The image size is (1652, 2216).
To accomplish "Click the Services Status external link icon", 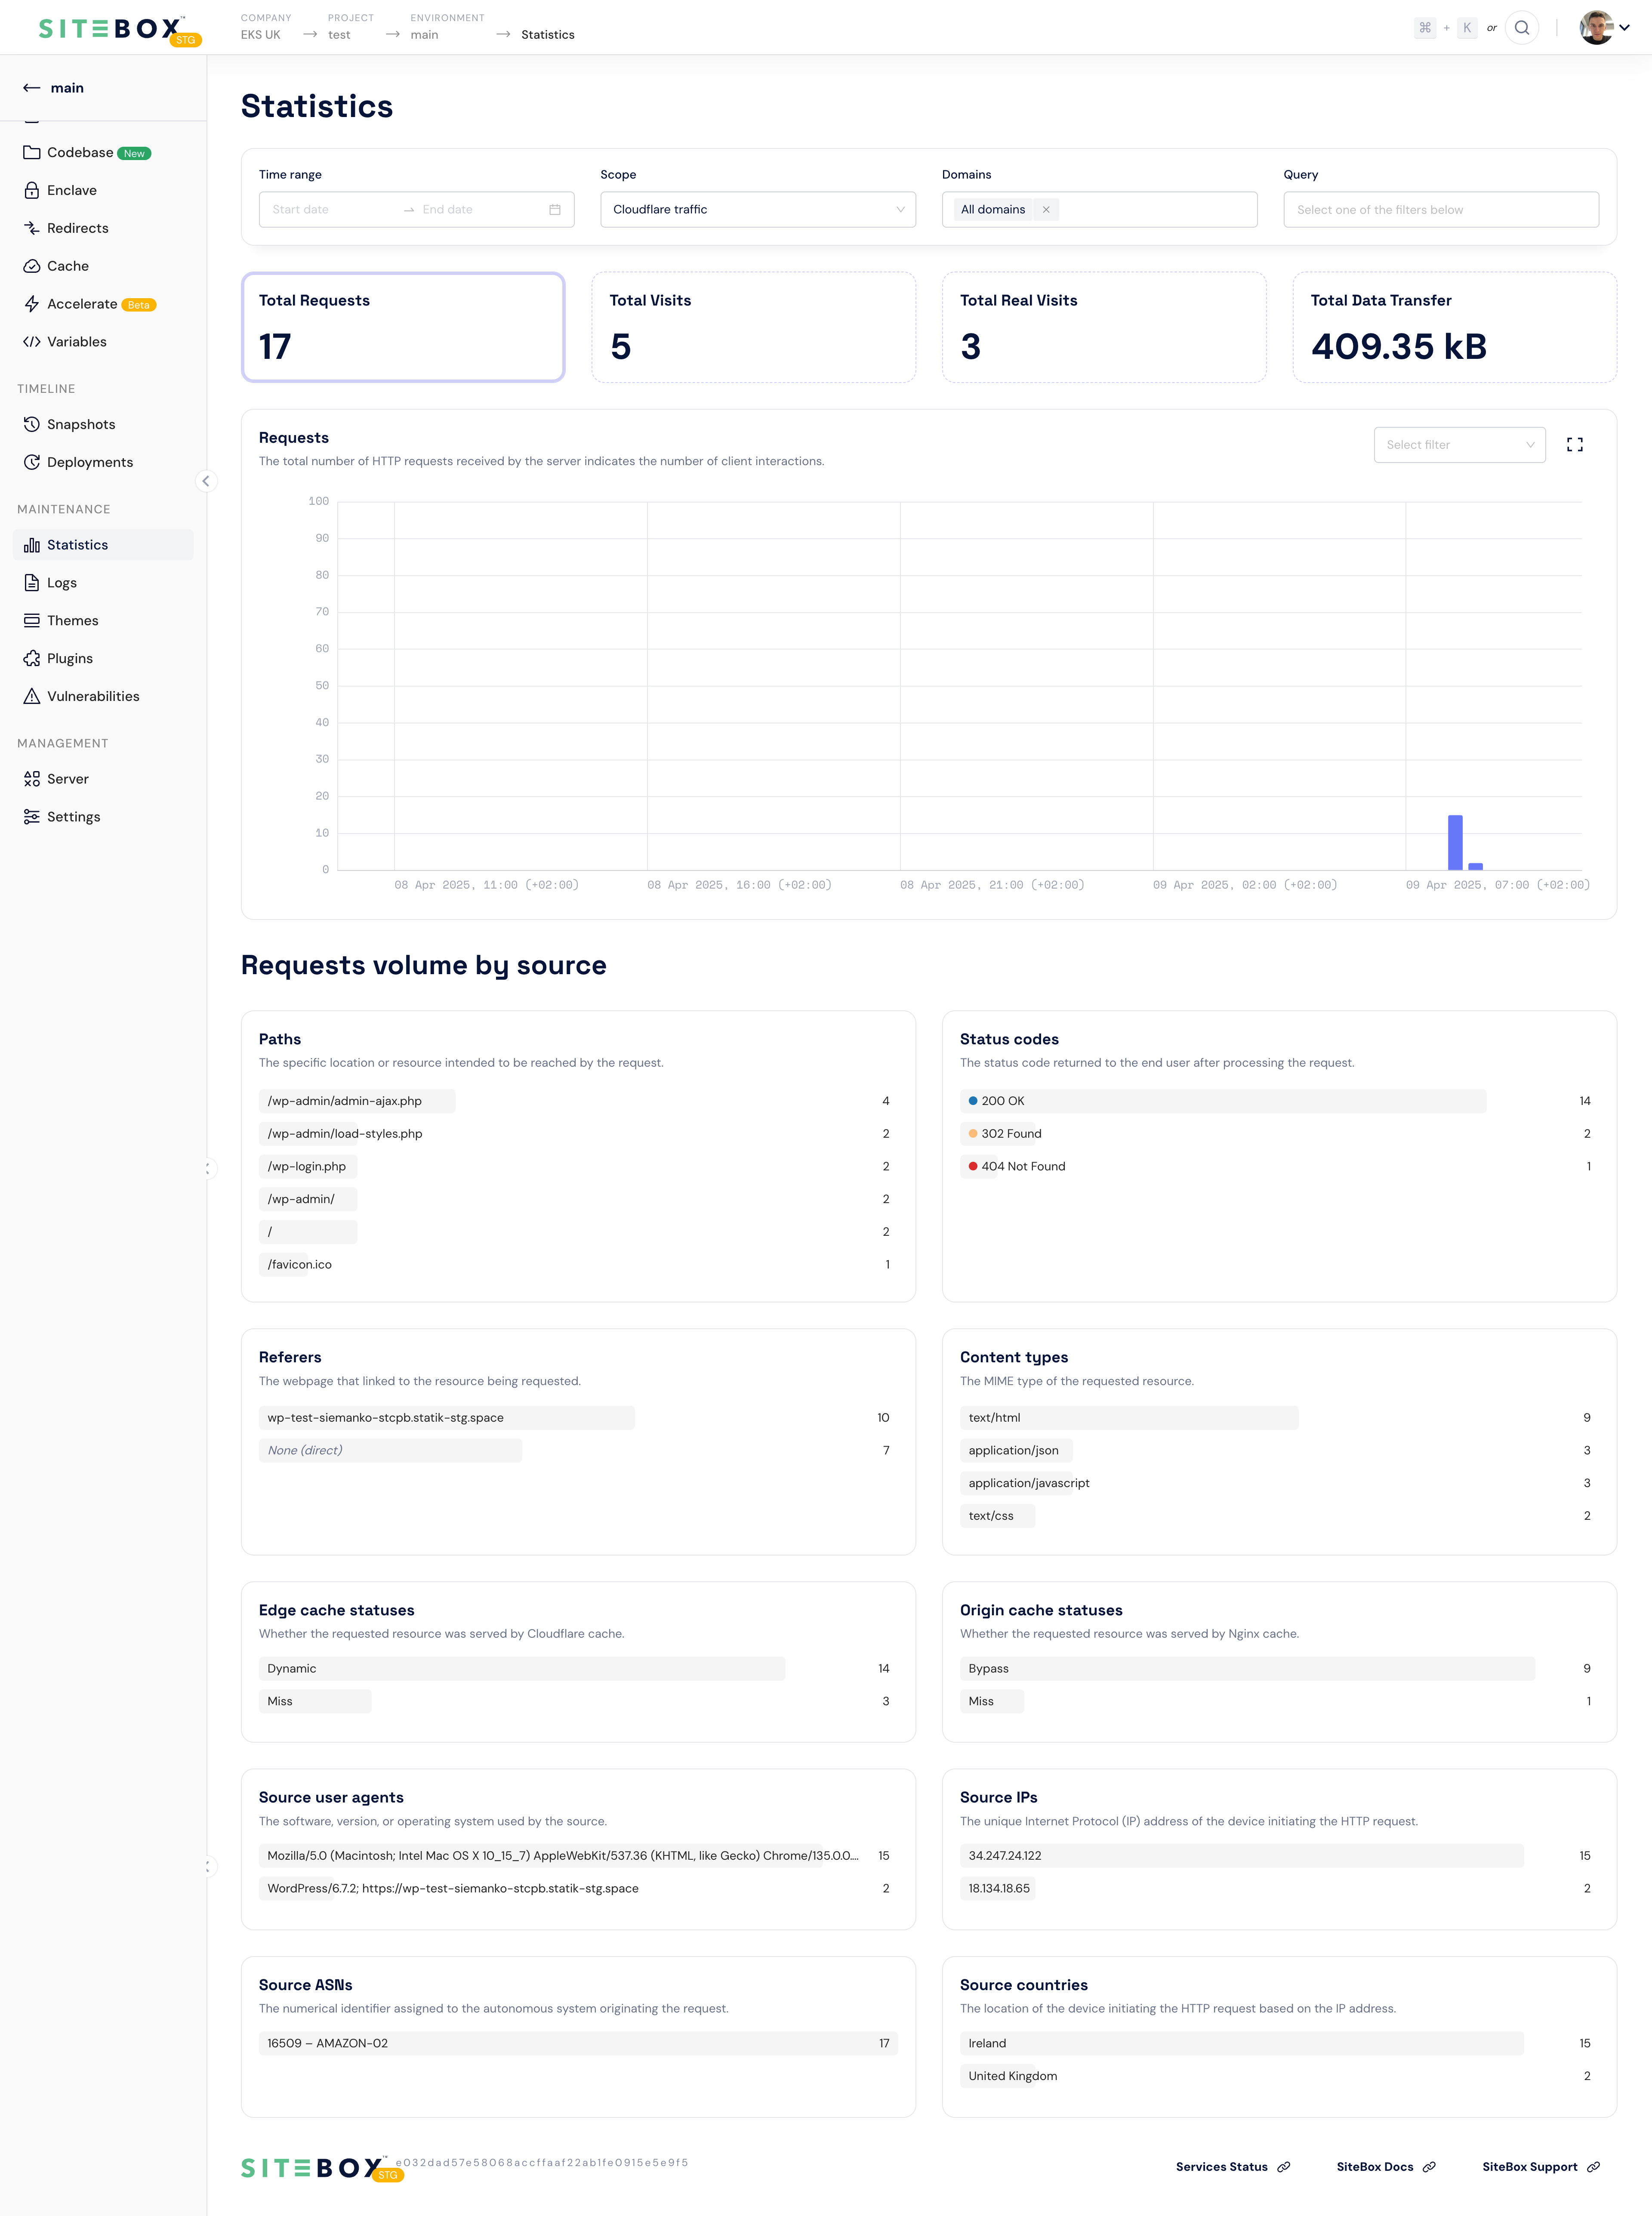I will tap(1284, 2167).
